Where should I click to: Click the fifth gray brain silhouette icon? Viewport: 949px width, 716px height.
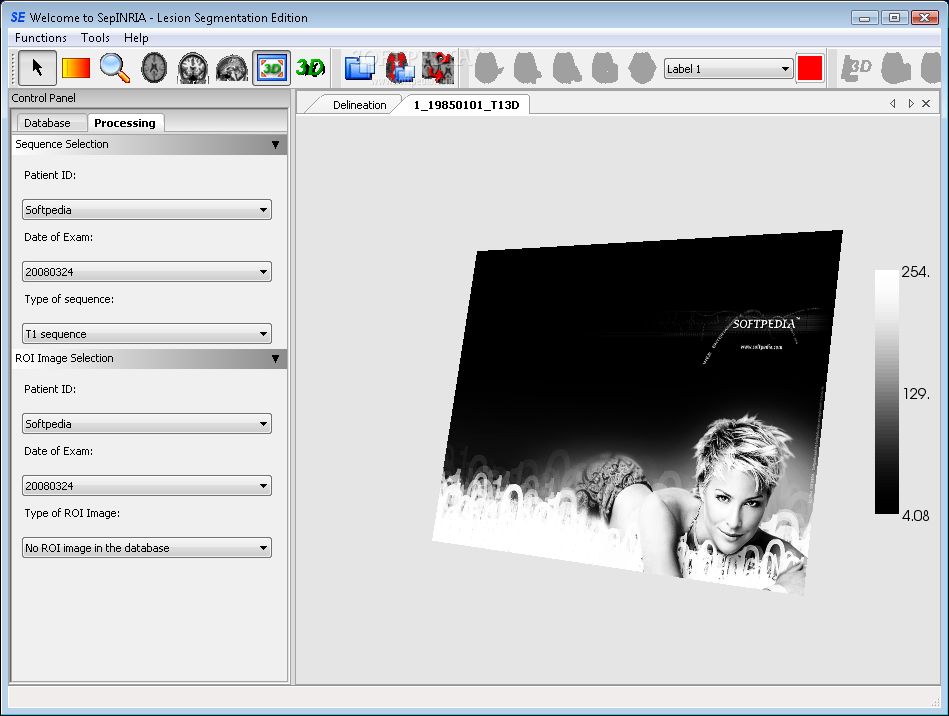643,68
